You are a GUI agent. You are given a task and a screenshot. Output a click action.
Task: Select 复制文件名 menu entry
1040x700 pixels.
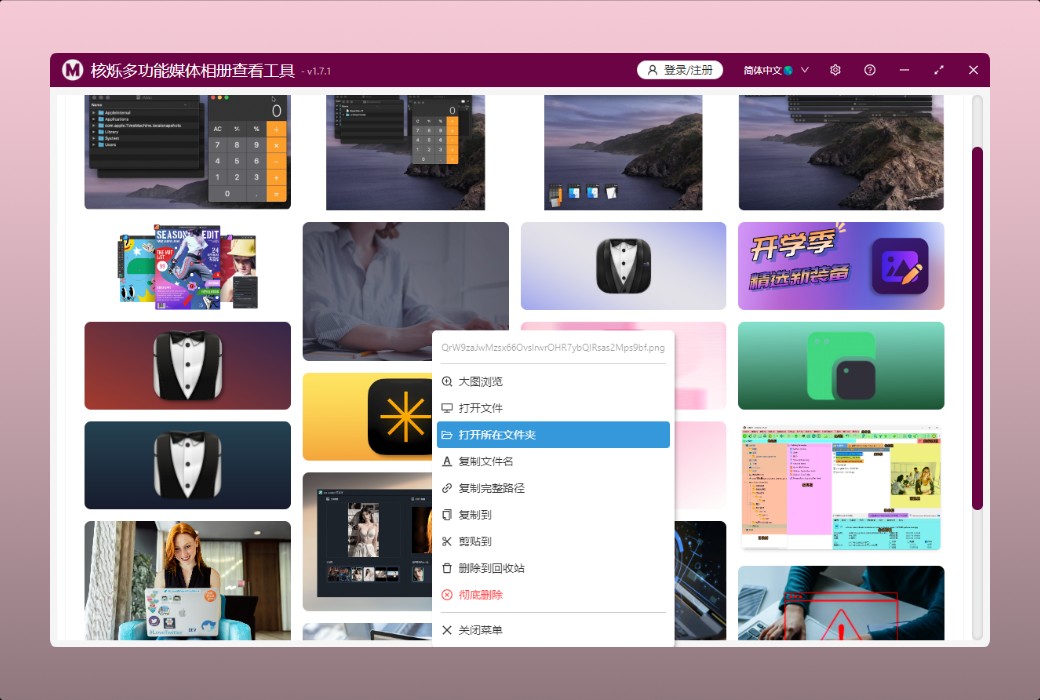point(485,461)
